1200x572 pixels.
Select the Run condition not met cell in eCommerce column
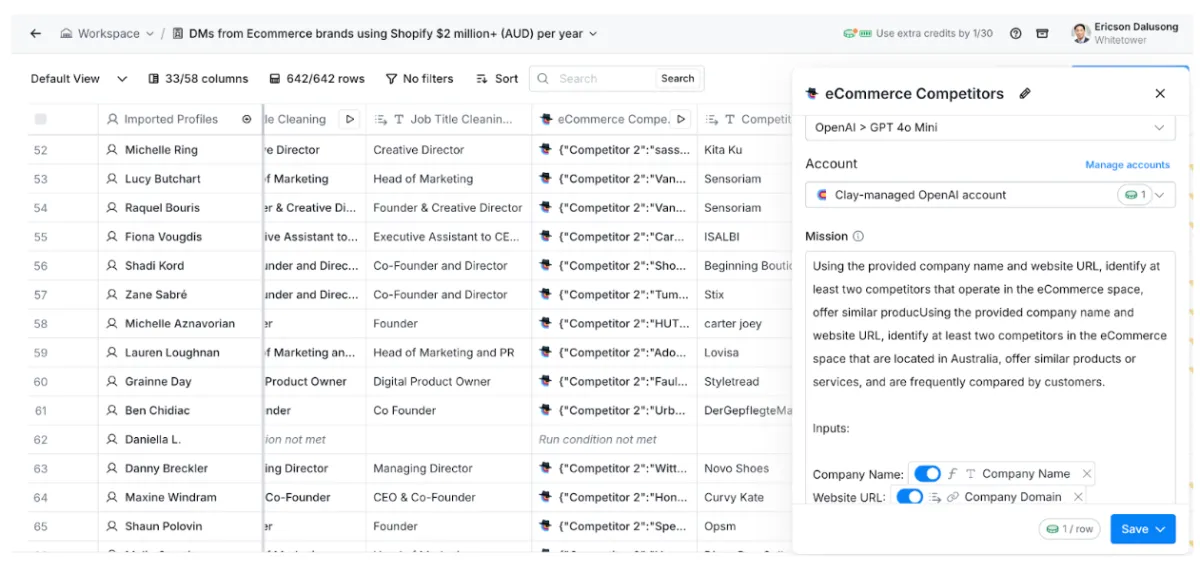tap(614, 440)
